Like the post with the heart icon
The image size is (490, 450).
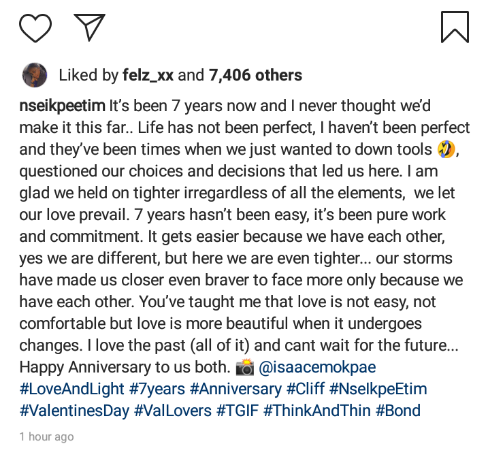click(x=35, y=28)
